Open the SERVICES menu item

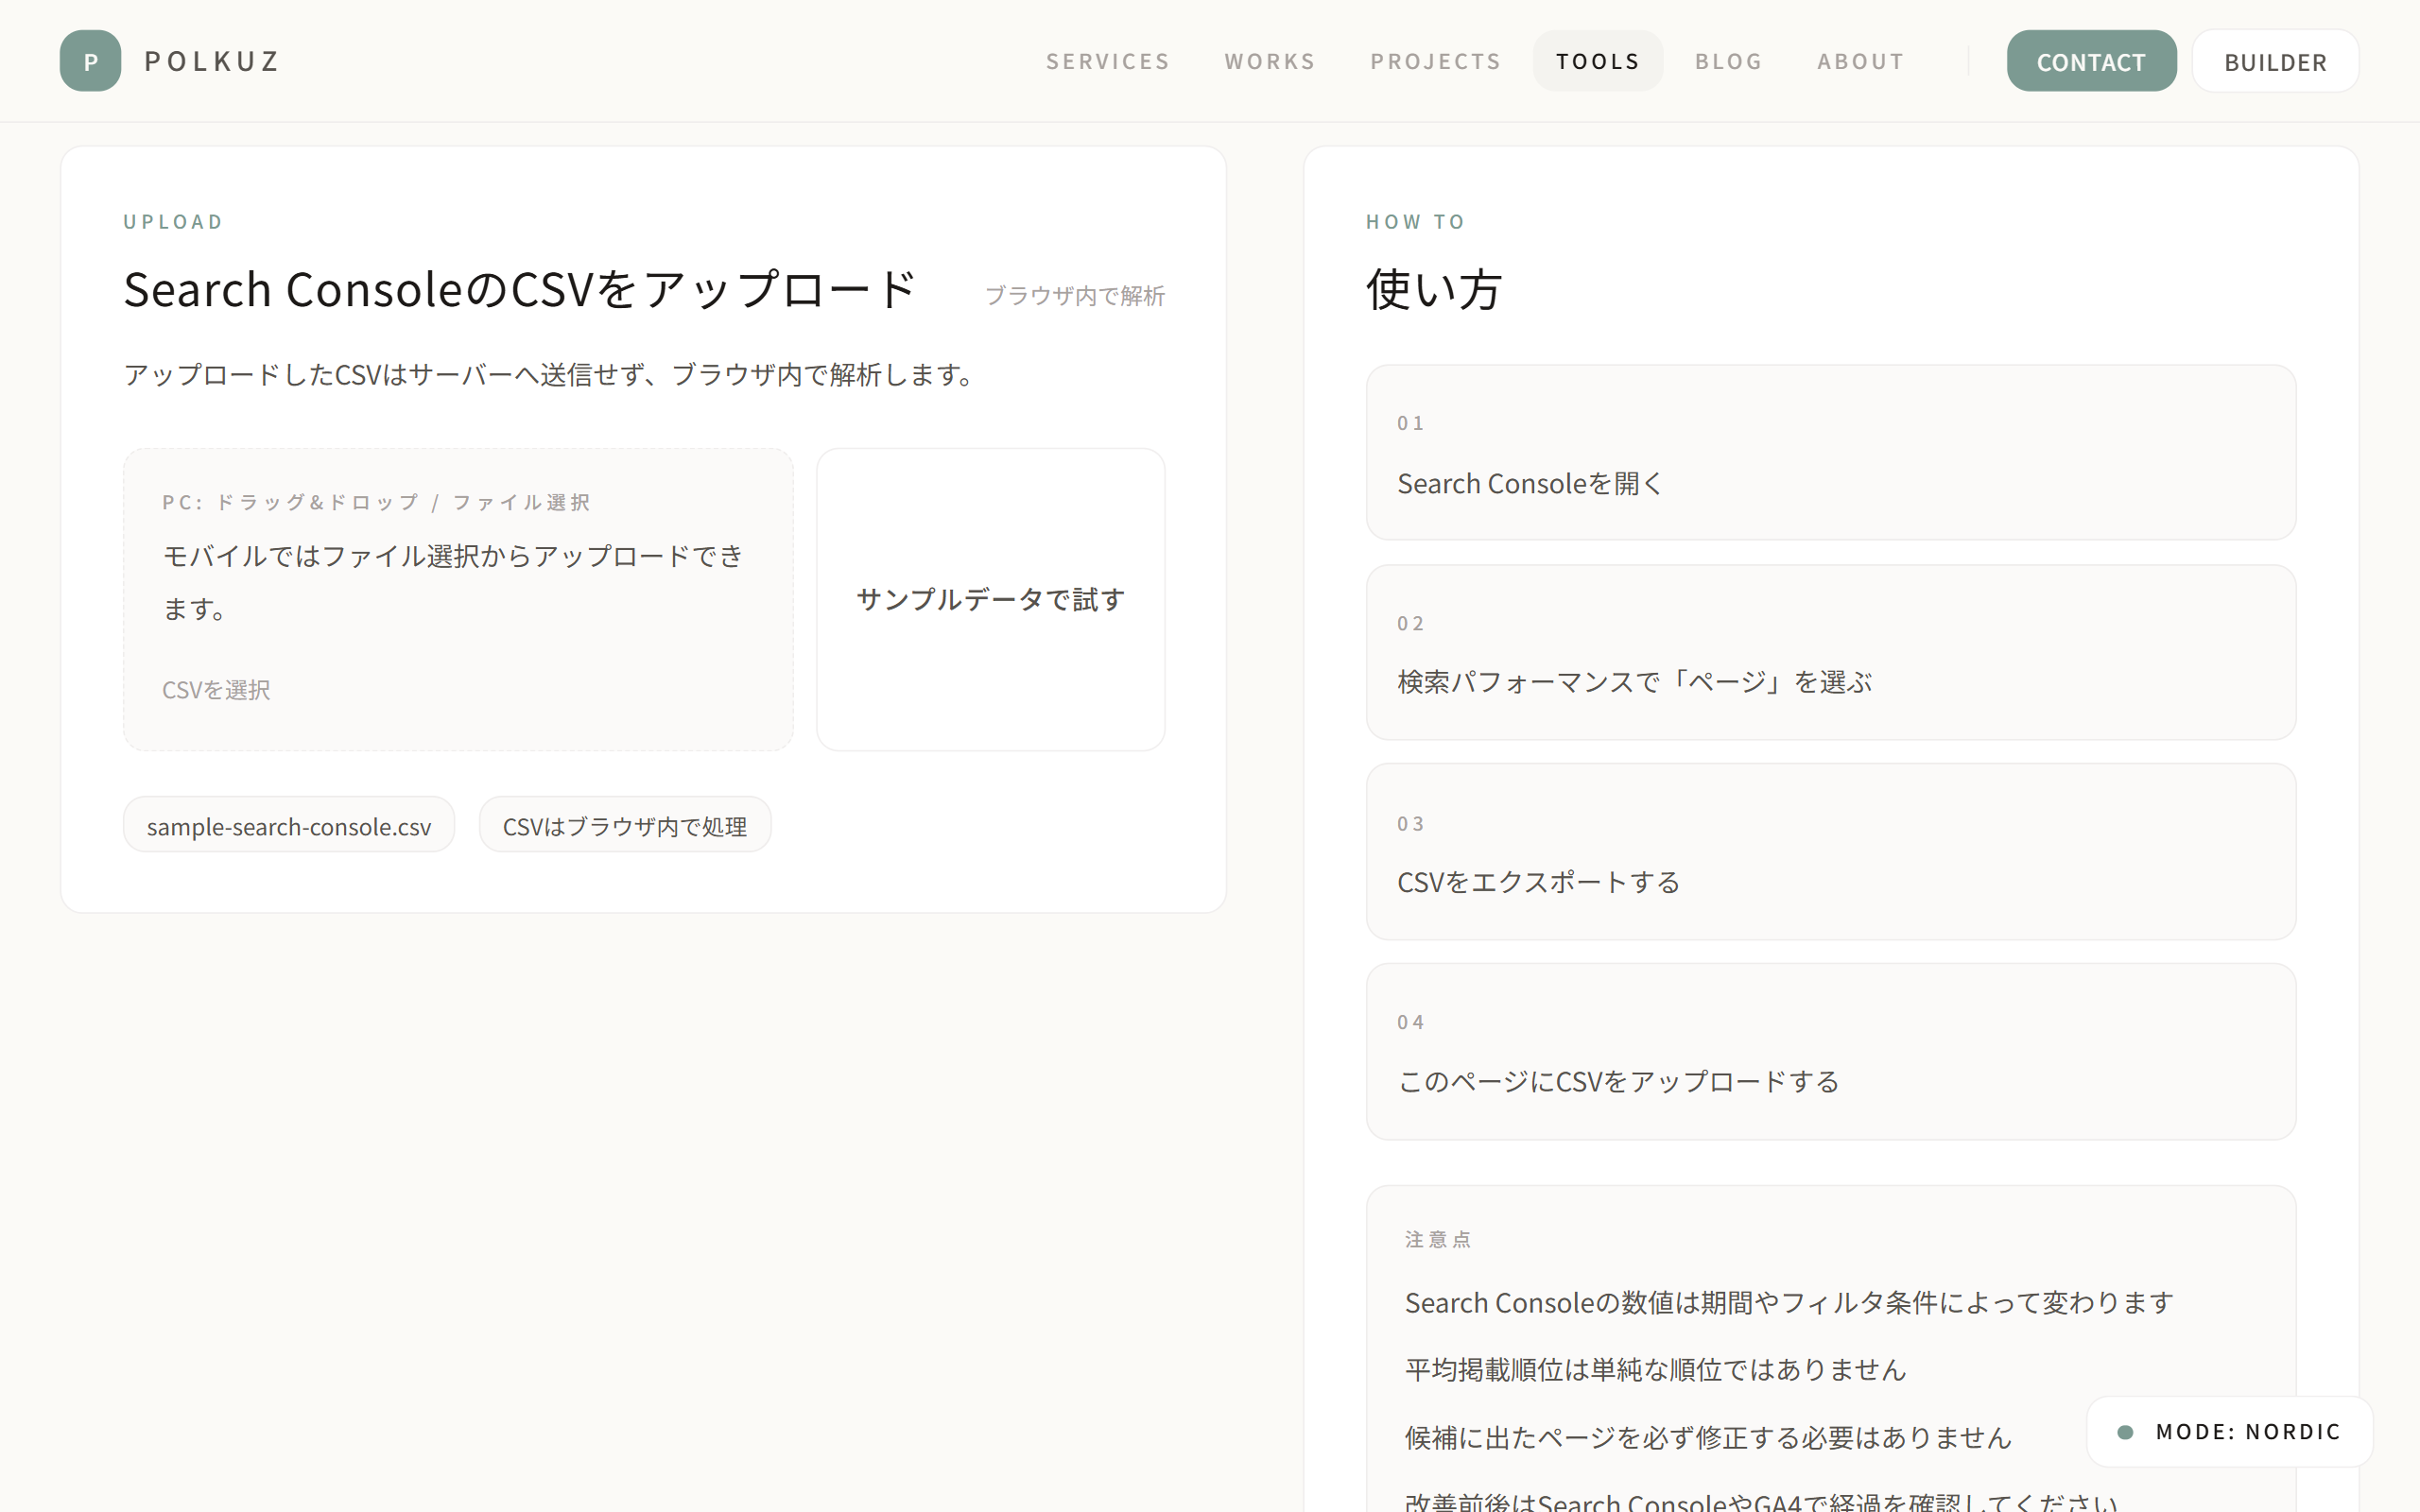[x=1108, y=61]
